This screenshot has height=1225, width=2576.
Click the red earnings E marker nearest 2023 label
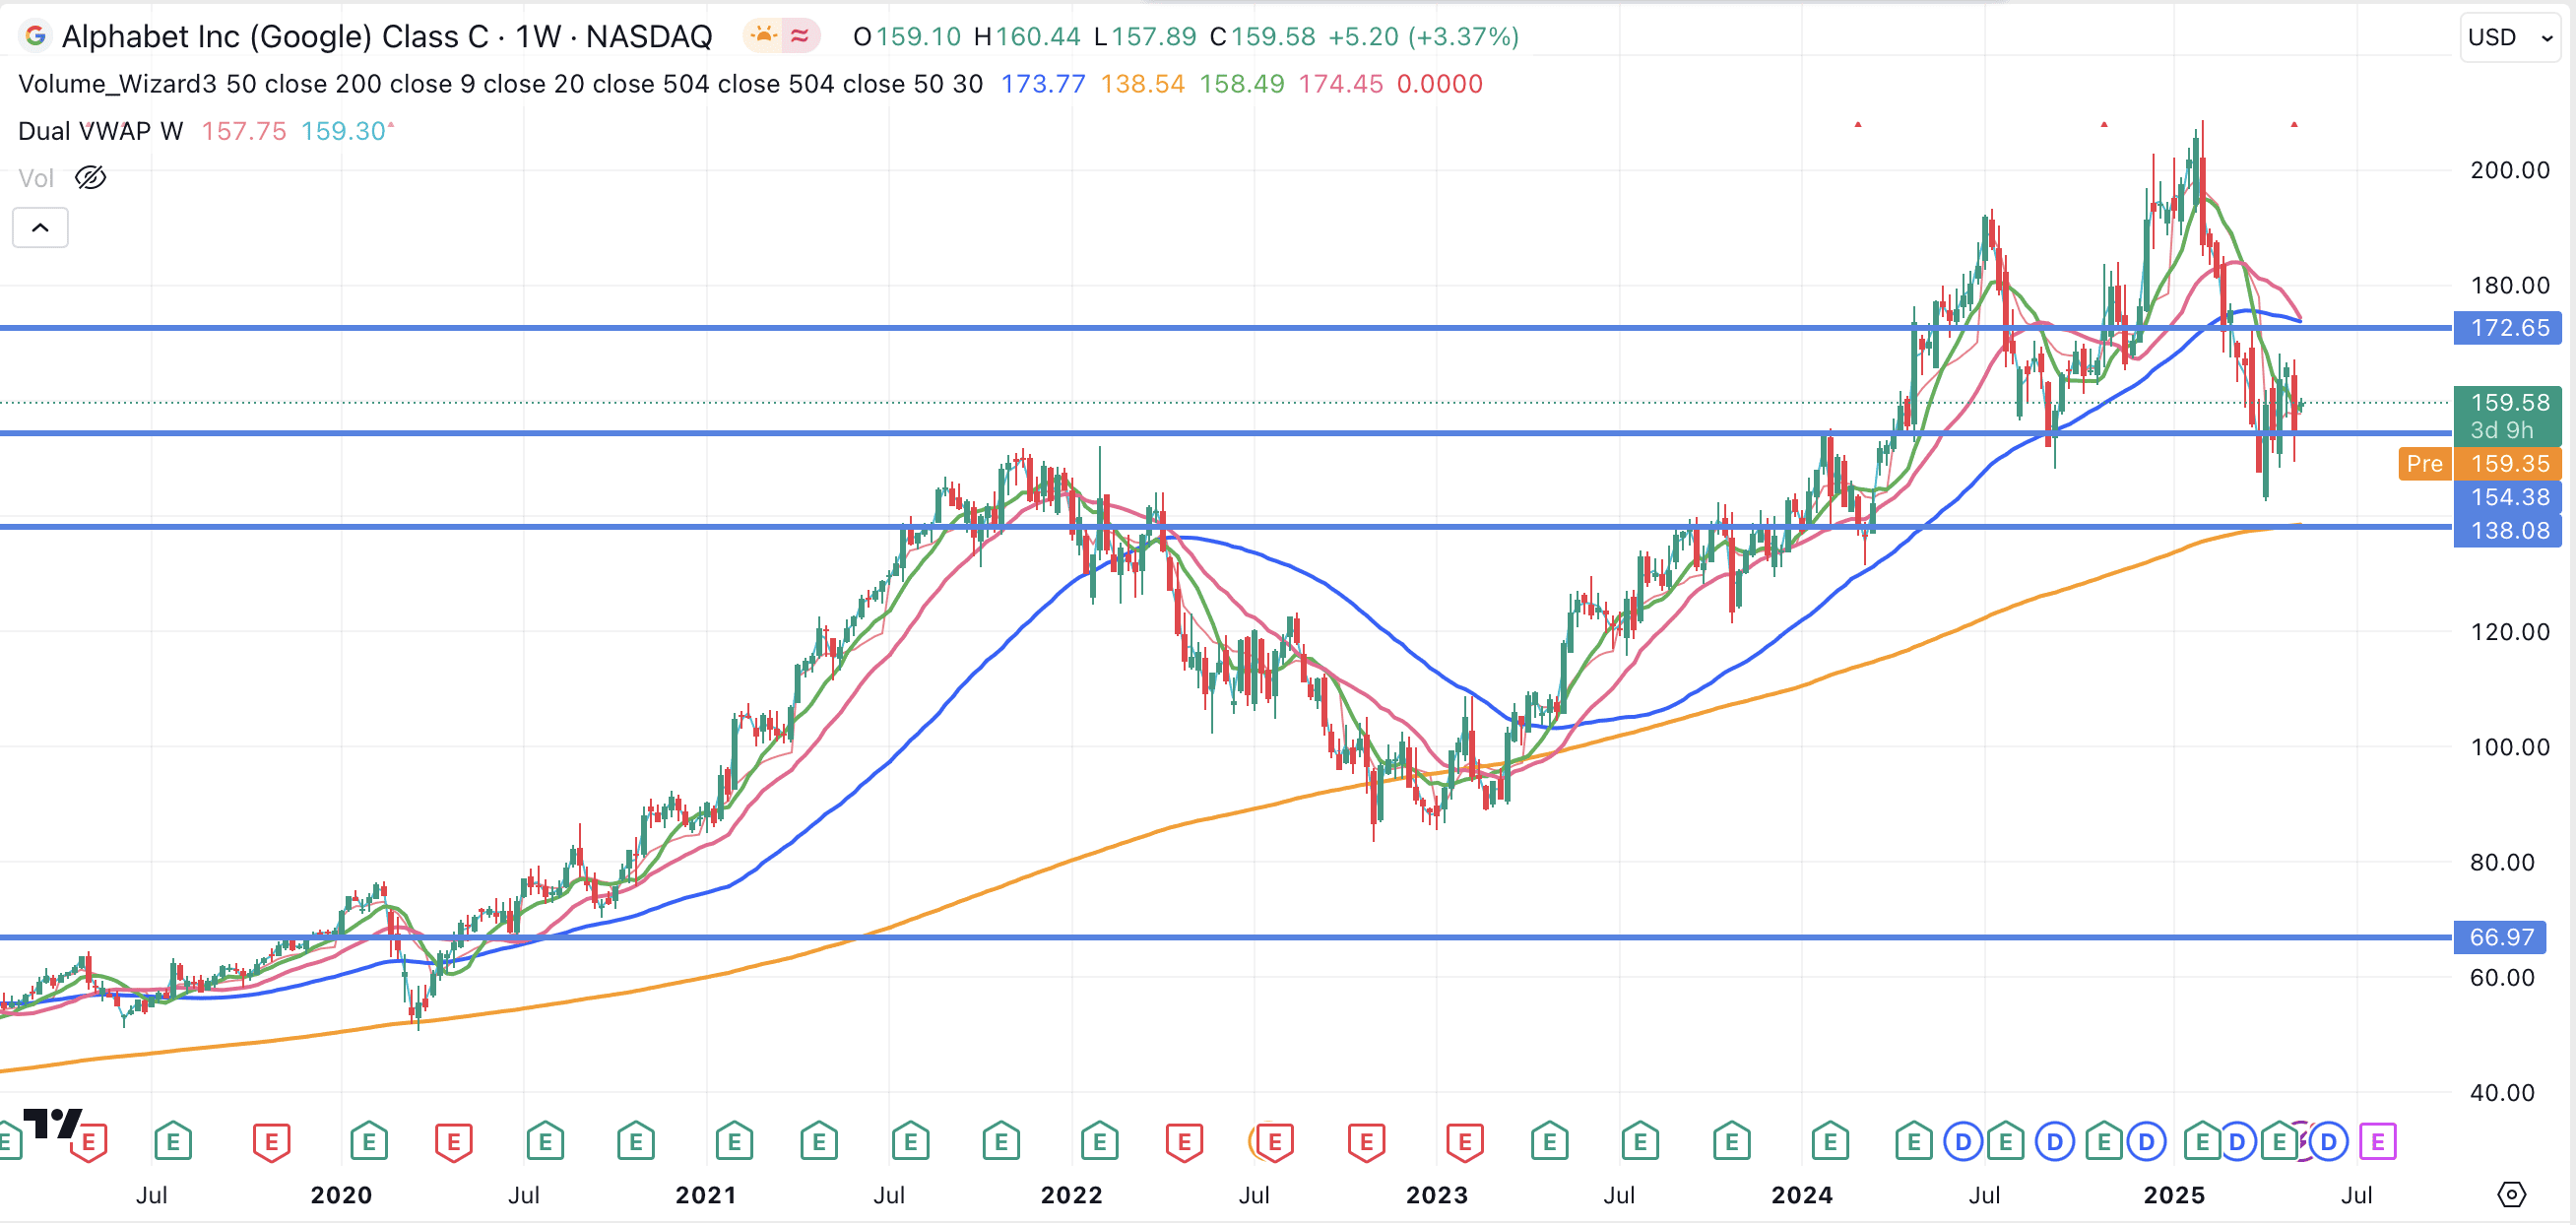[x=1464, y=1141]
